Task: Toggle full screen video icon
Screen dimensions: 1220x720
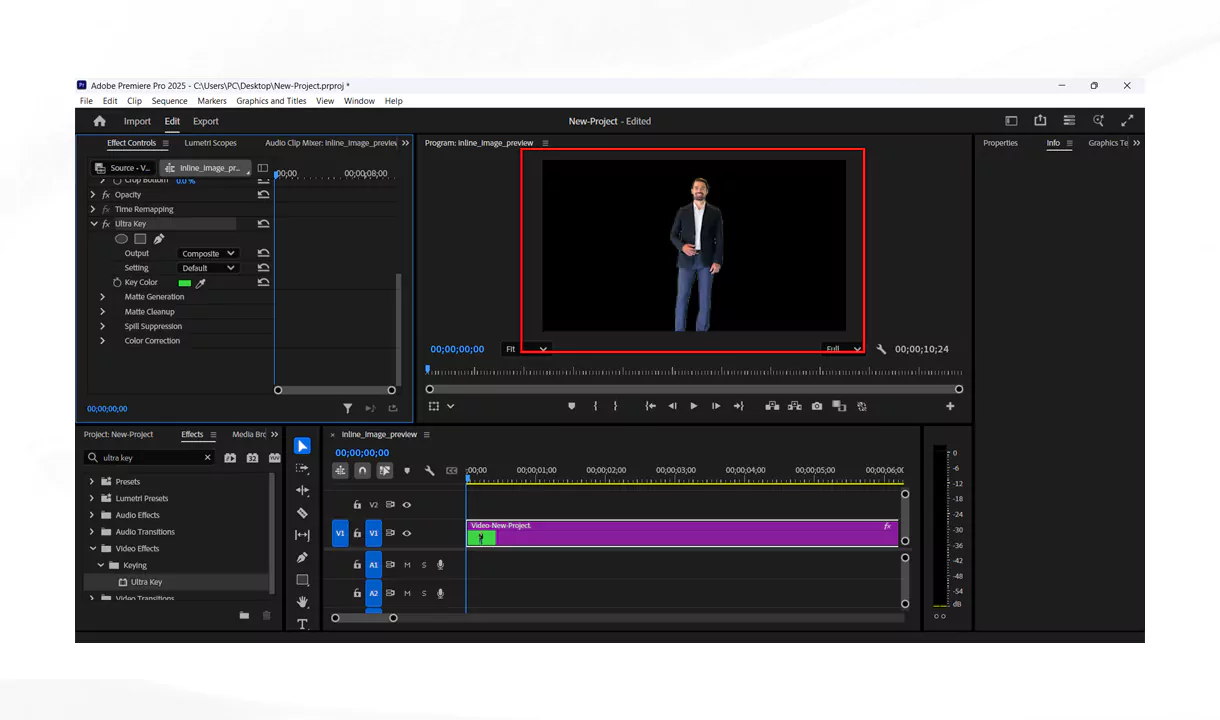Action: point(1128,121)
